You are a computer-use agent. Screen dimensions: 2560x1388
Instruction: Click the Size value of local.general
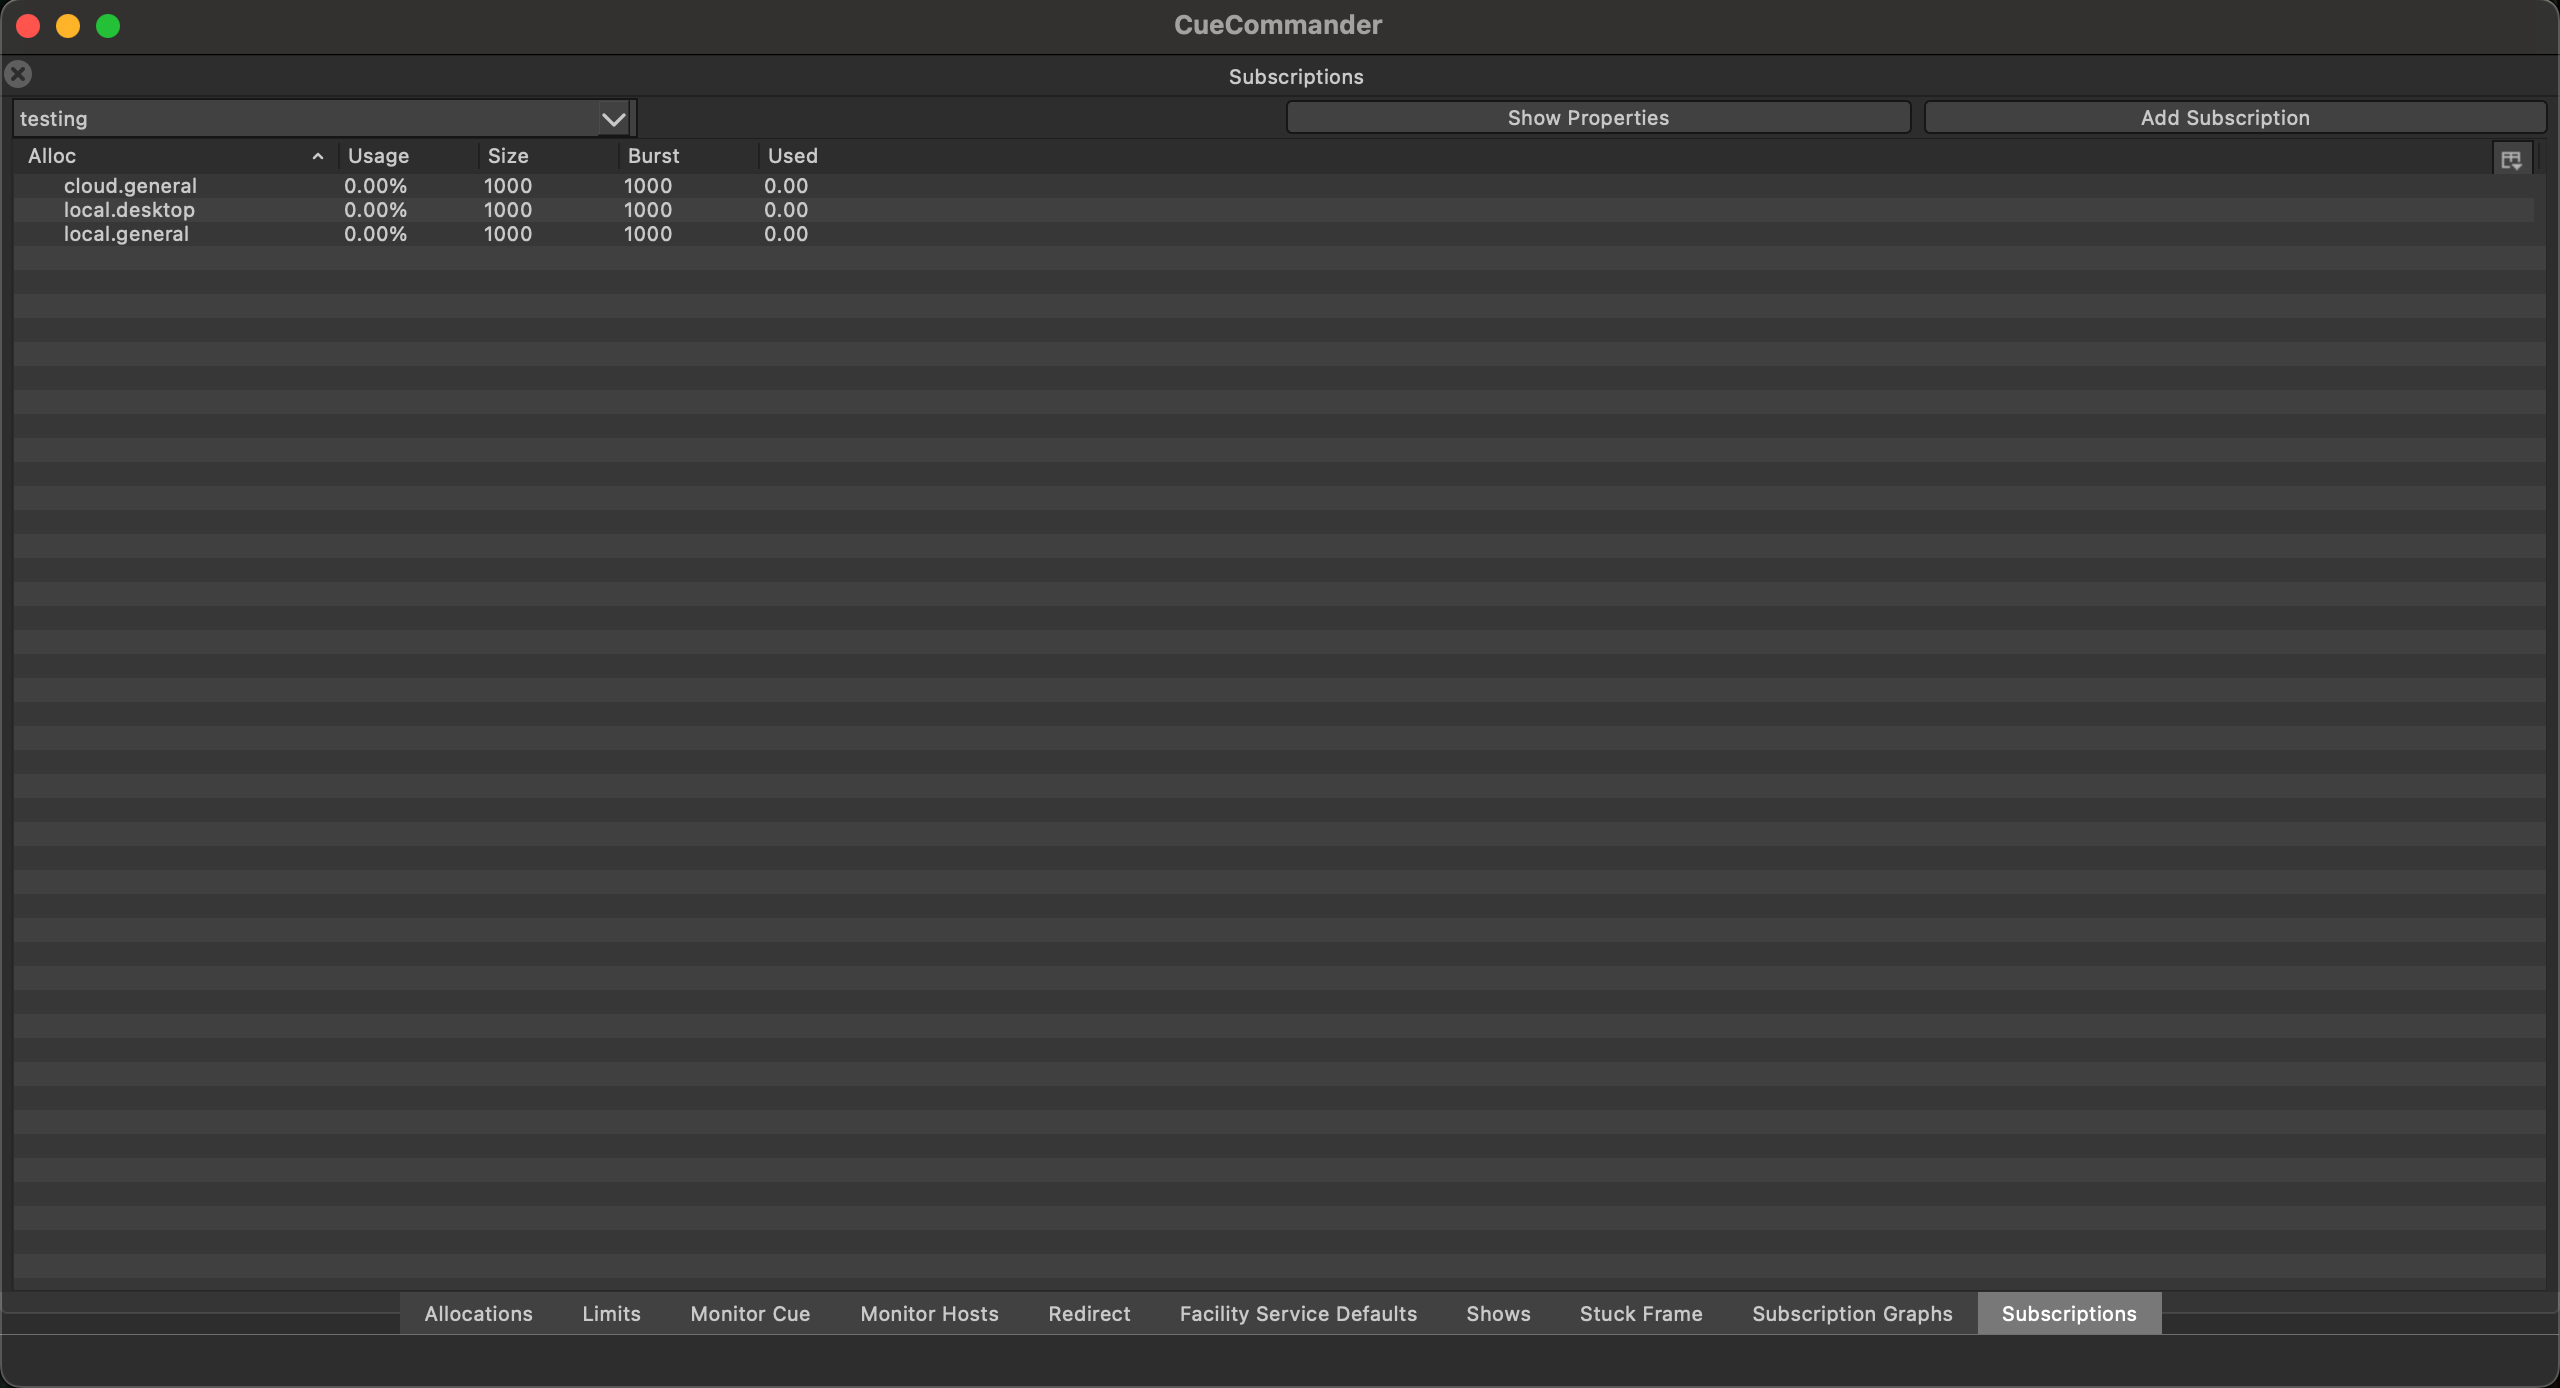[508, 234]
